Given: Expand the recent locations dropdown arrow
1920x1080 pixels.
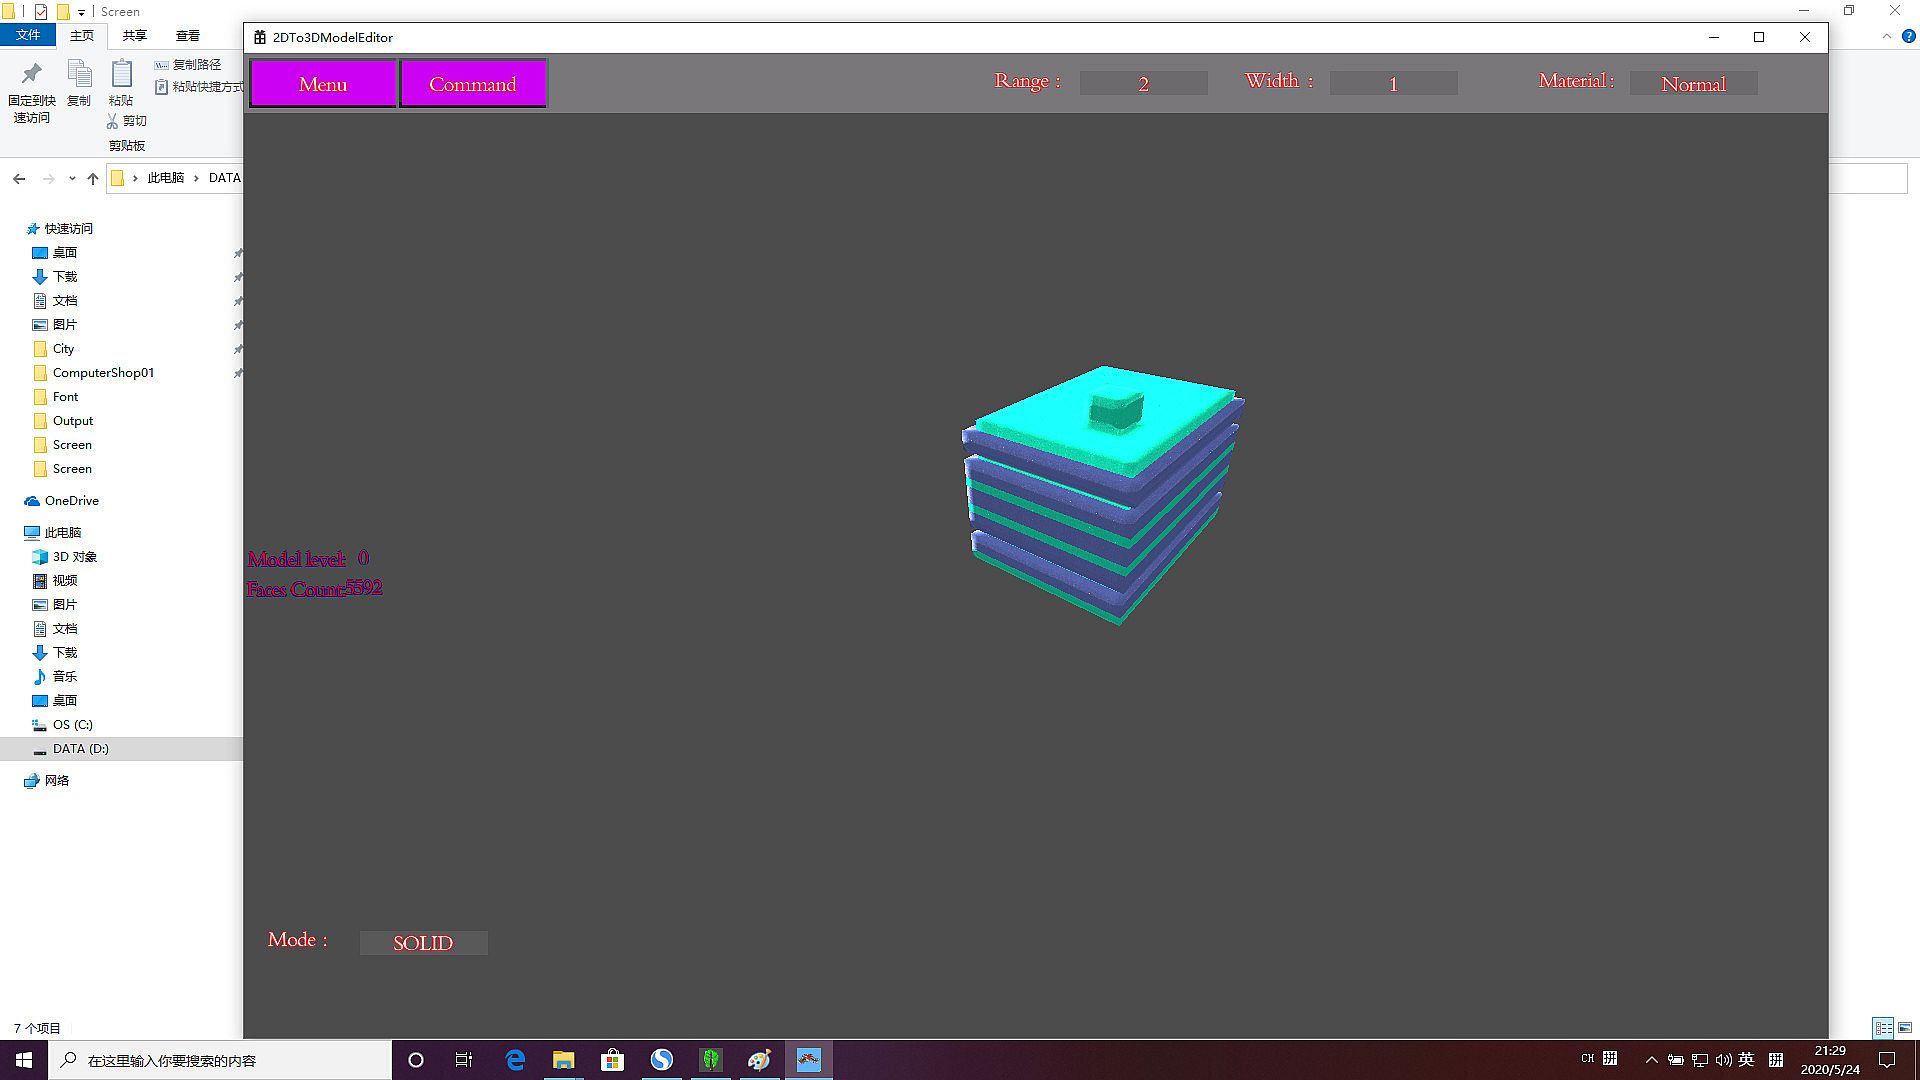Looking at the screenshot, I should tap(72, 179).
